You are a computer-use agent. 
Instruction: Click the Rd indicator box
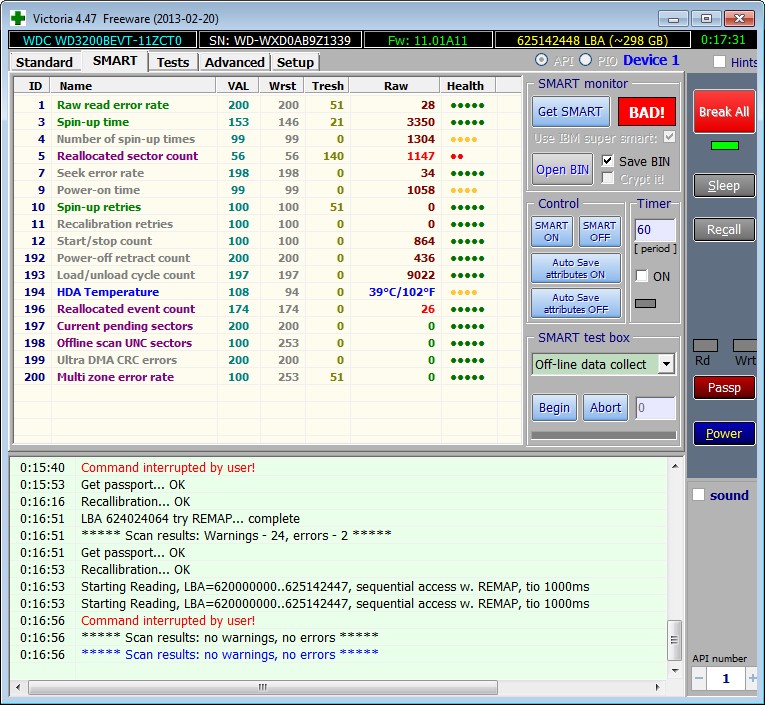705,345
